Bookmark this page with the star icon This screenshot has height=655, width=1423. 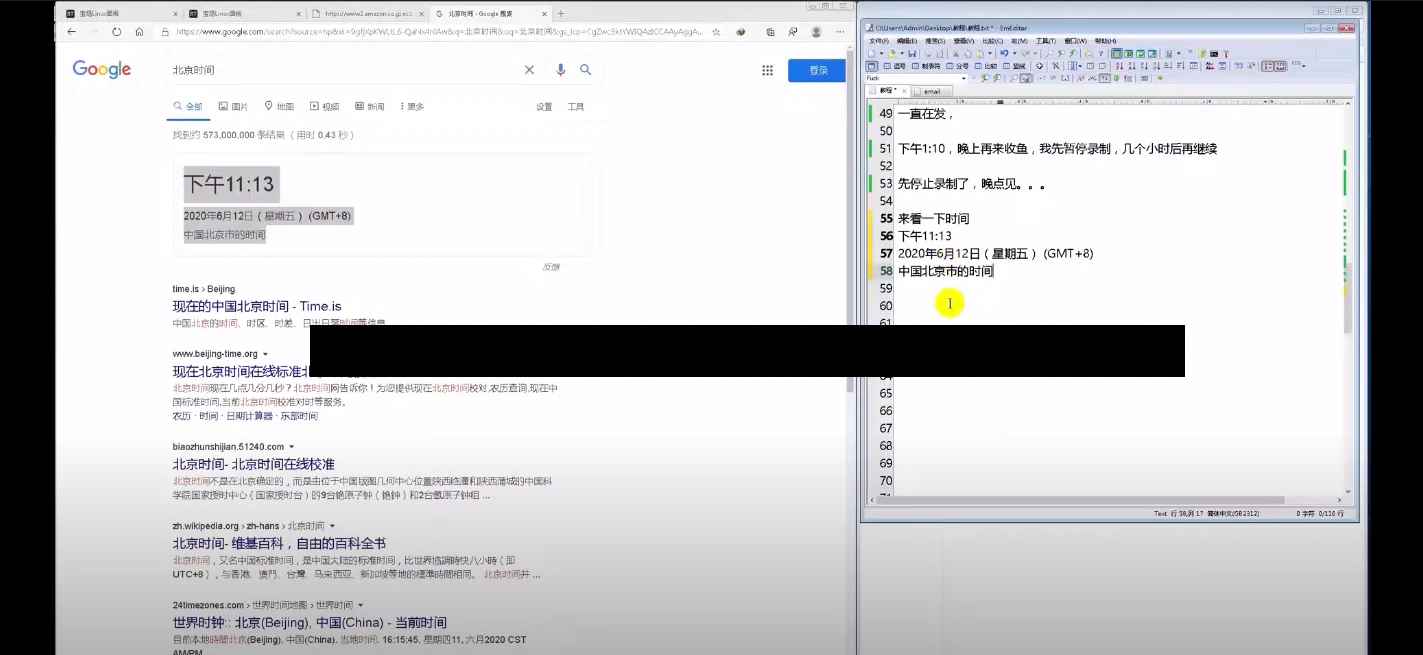pos(716,32)
